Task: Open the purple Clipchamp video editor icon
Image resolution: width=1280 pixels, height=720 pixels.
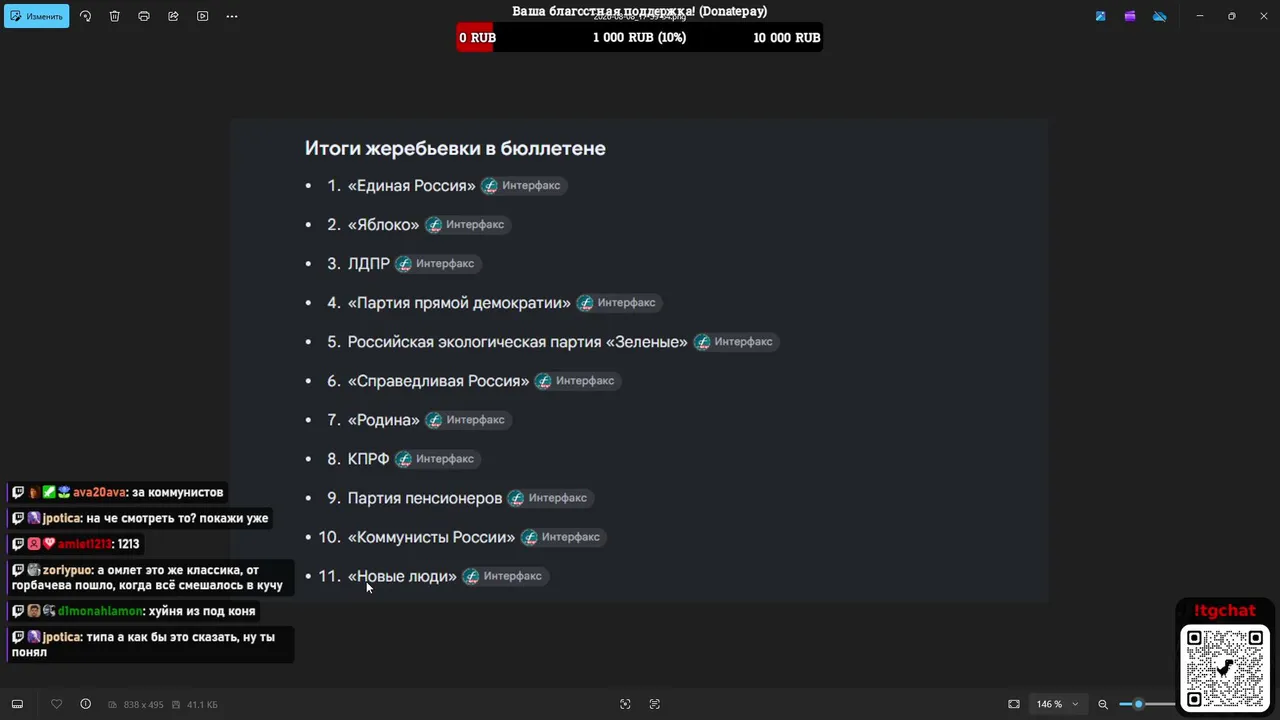Action: pos(1130,16)
